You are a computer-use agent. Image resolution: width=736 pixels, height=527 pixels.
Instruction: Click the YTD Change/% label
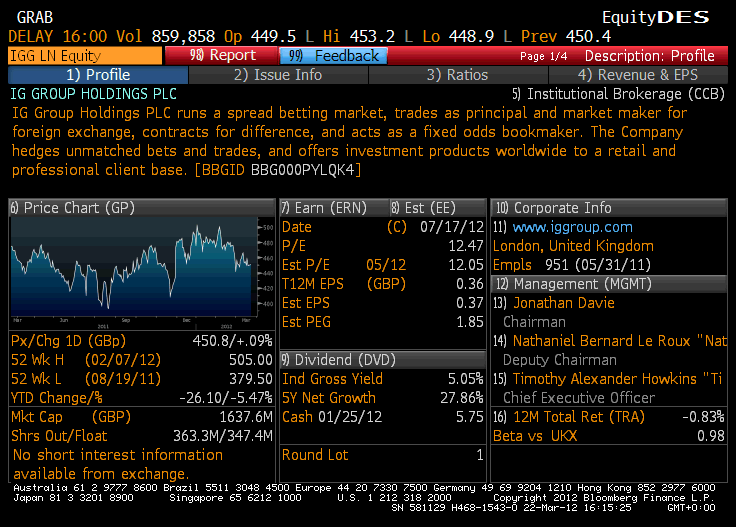[57, 398]
